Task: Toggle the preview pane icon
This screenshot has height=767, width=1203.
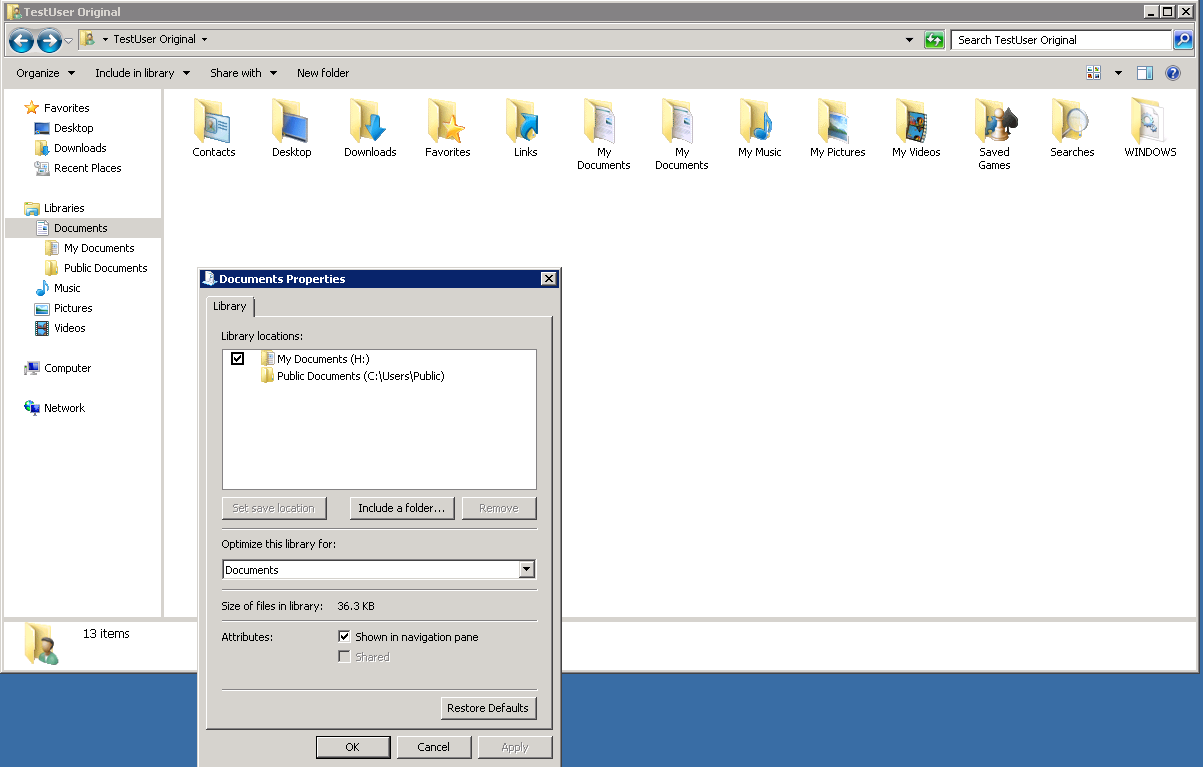Action: (1145, 73)
